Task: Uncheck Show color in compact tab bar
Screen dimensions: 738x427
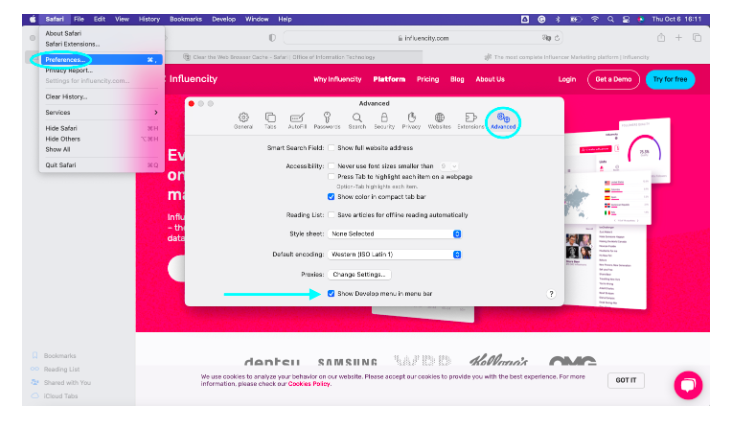Action: [331, 197]
